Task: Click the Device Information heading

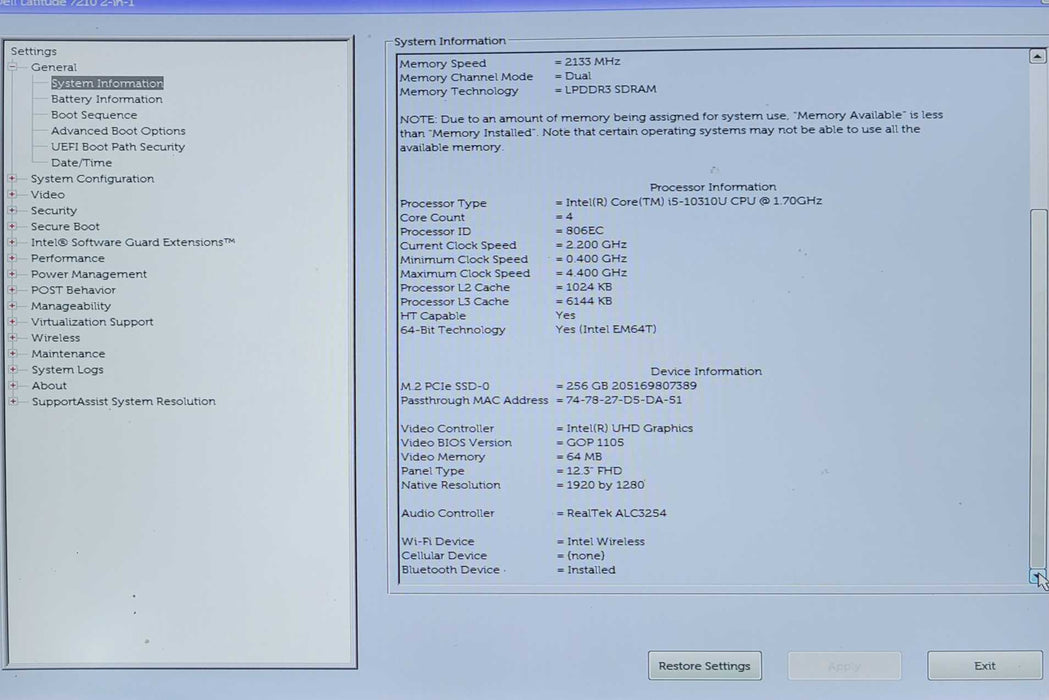Action: [706, 371]
